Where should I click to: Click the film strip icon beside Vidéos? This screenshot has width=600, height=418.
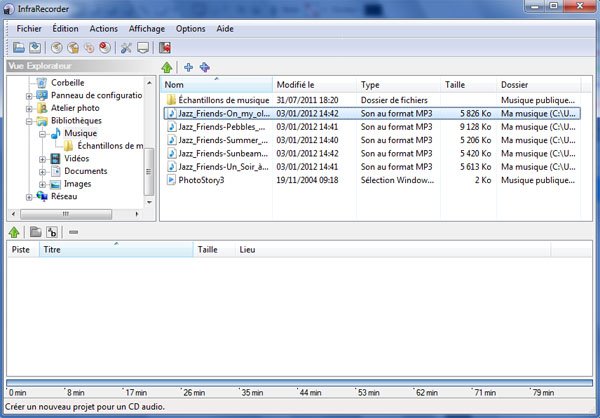click(55, 158)
